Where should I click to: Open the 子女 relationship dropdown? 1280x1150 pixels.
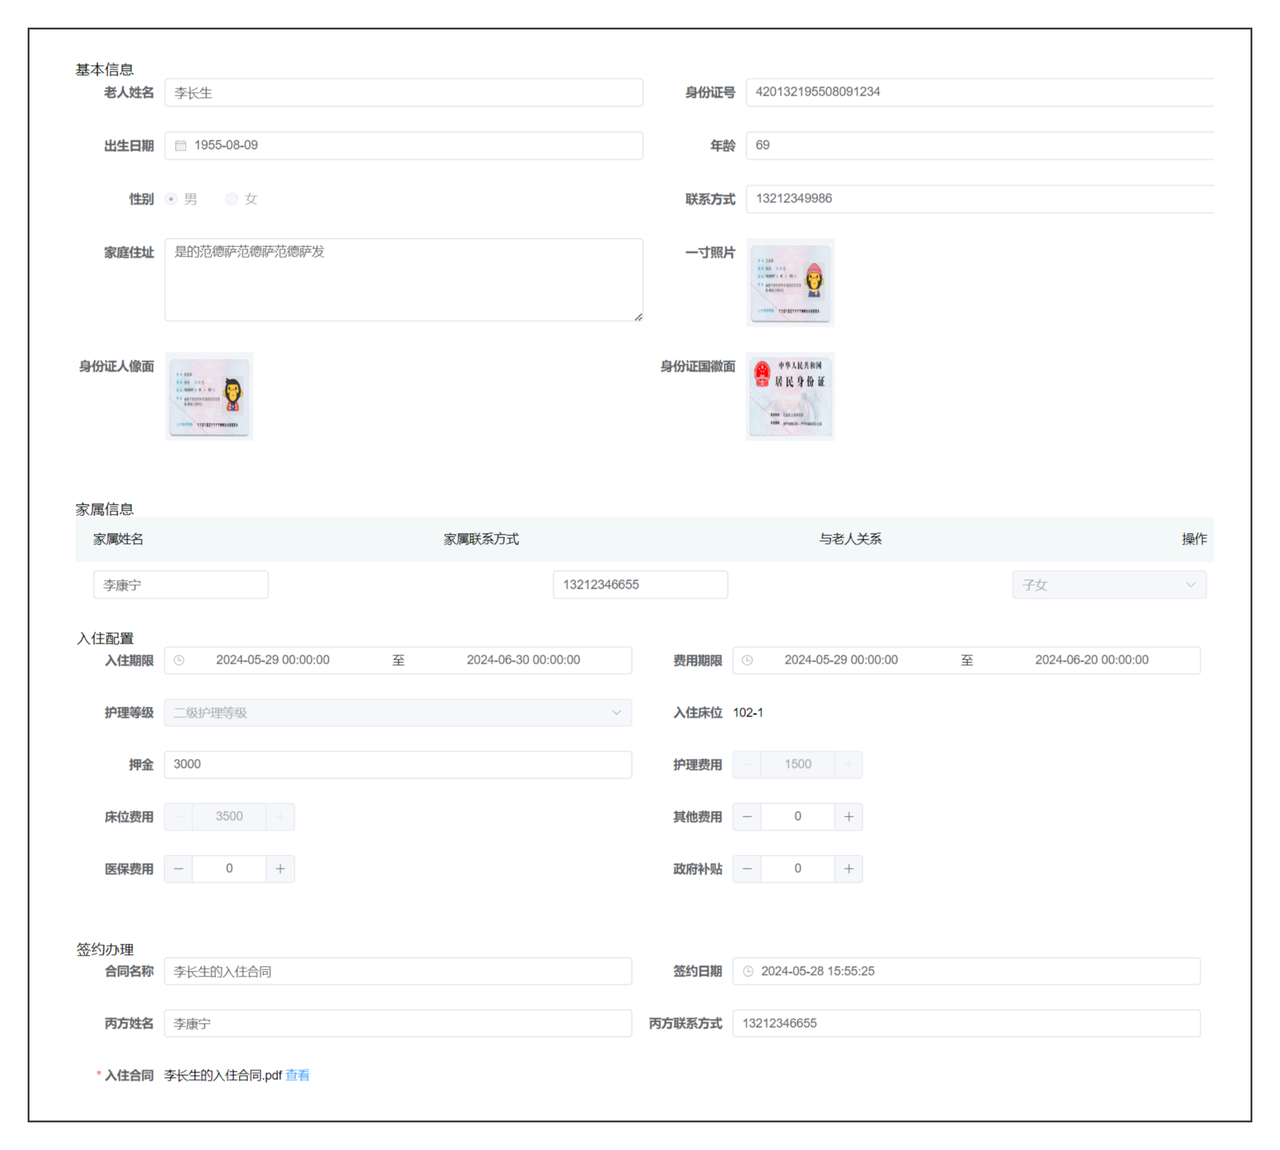[1109, 585]
